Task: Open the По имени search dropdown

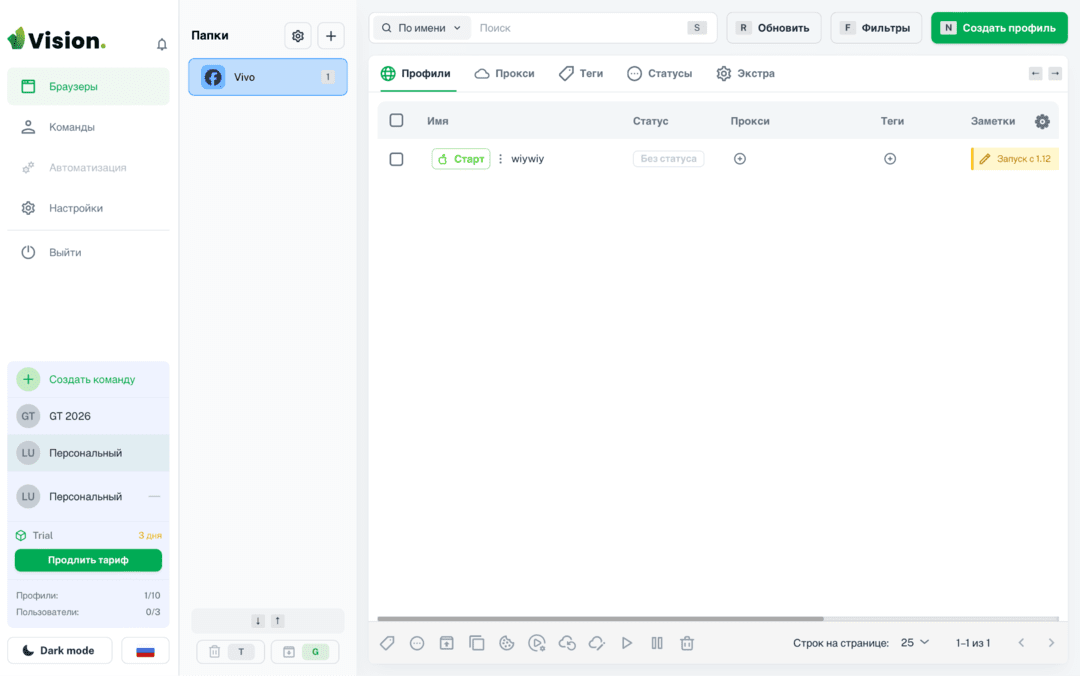Action: [422, 28]
